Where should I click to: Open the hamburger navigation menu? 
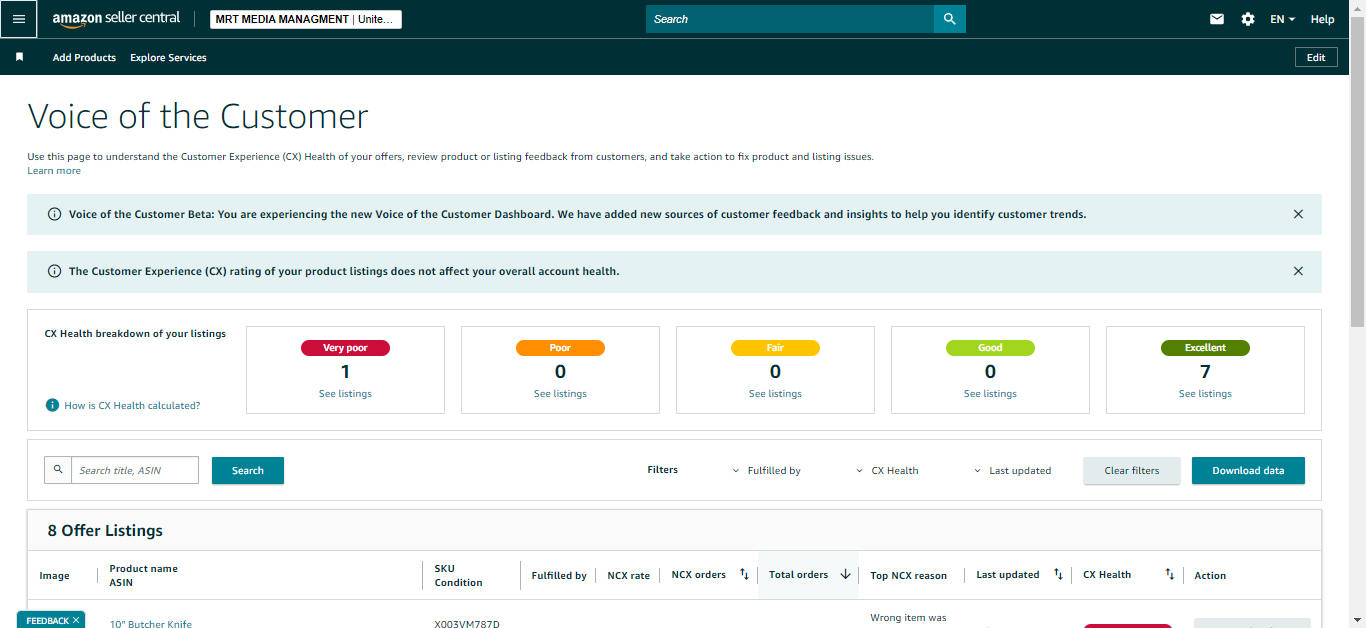tap(19, 19)
